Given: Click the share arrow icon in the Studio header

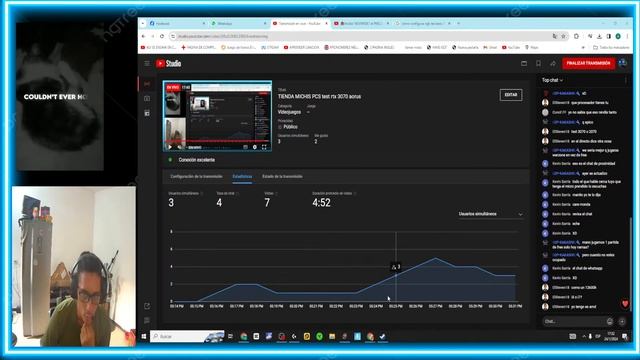Looking at the screenshot, I should pos(553,64).
